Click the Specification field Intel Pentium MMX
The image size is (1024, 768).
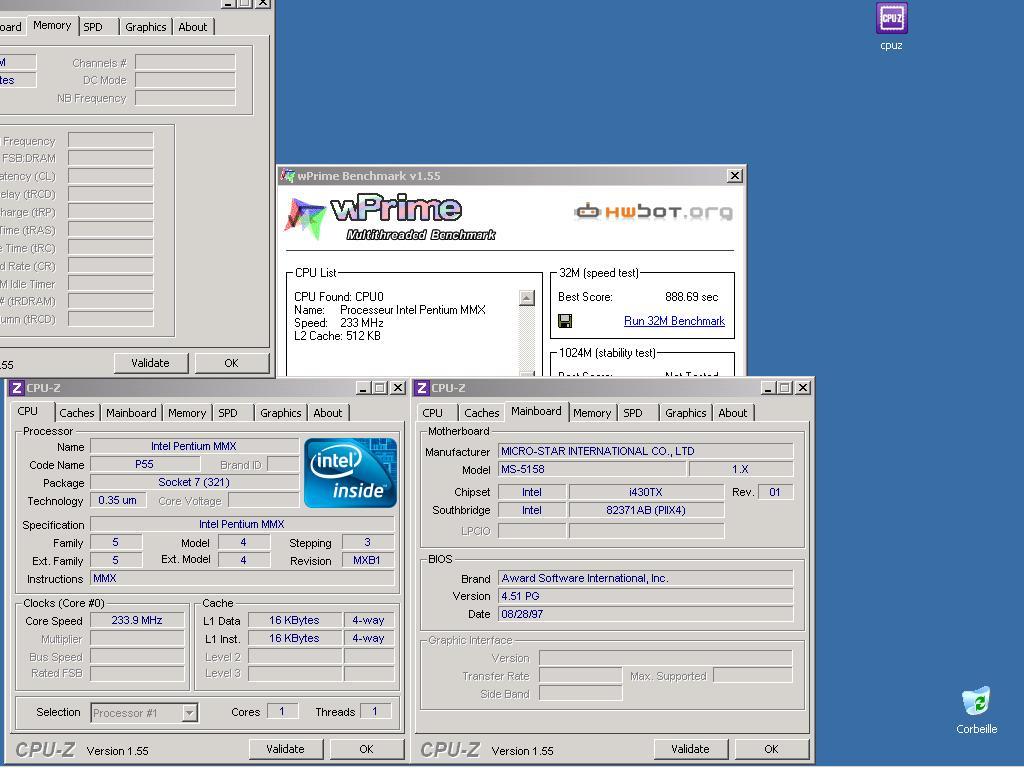click(x=242, y=524)
